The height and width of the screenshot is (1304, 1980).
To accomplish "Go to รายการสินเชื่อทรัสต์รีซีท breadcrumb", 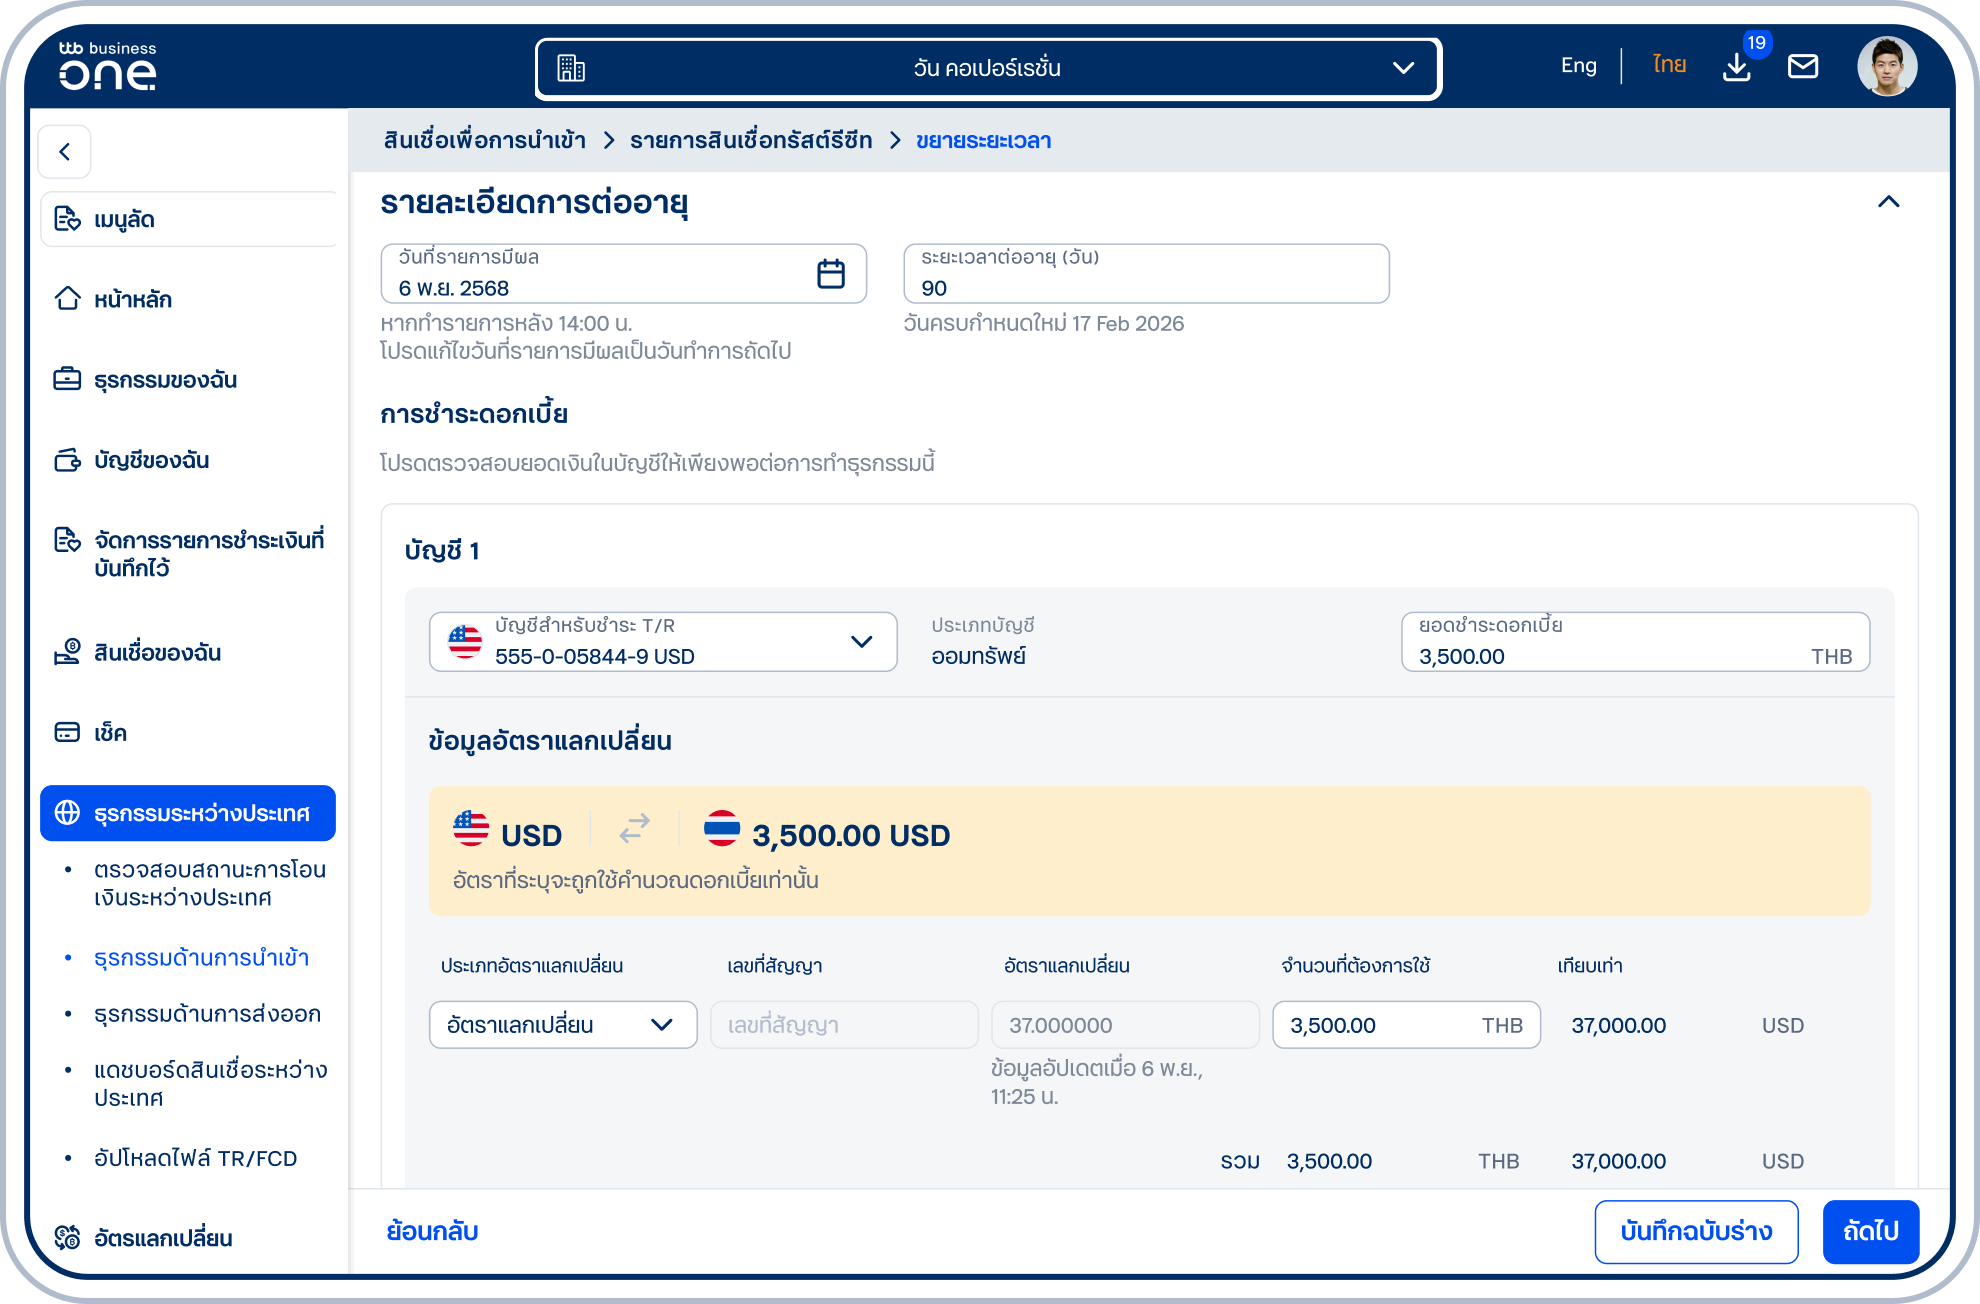I will pos(751,140).
